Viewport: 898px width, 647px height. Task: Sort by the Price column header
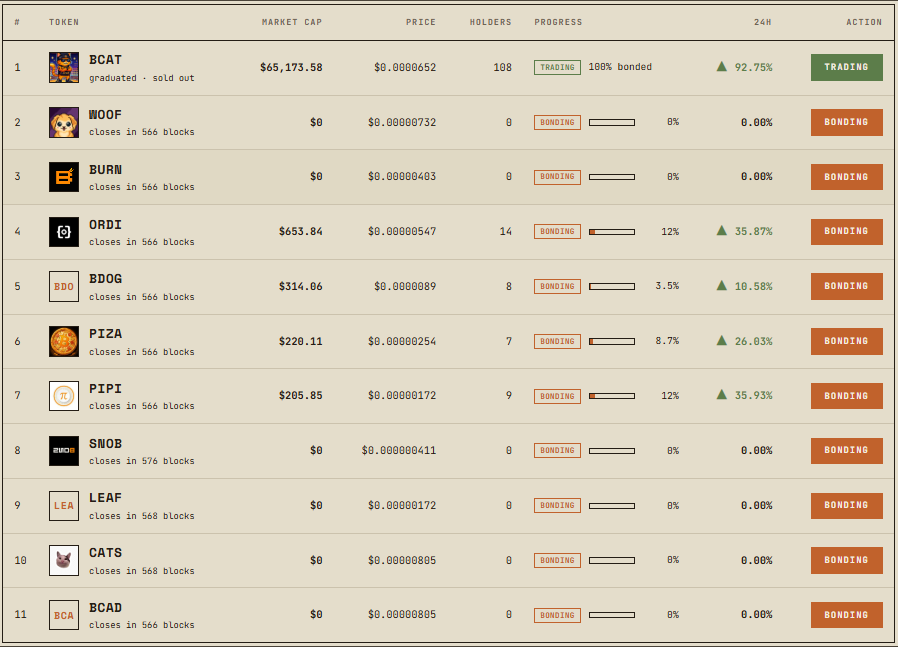tap(421, 22)
